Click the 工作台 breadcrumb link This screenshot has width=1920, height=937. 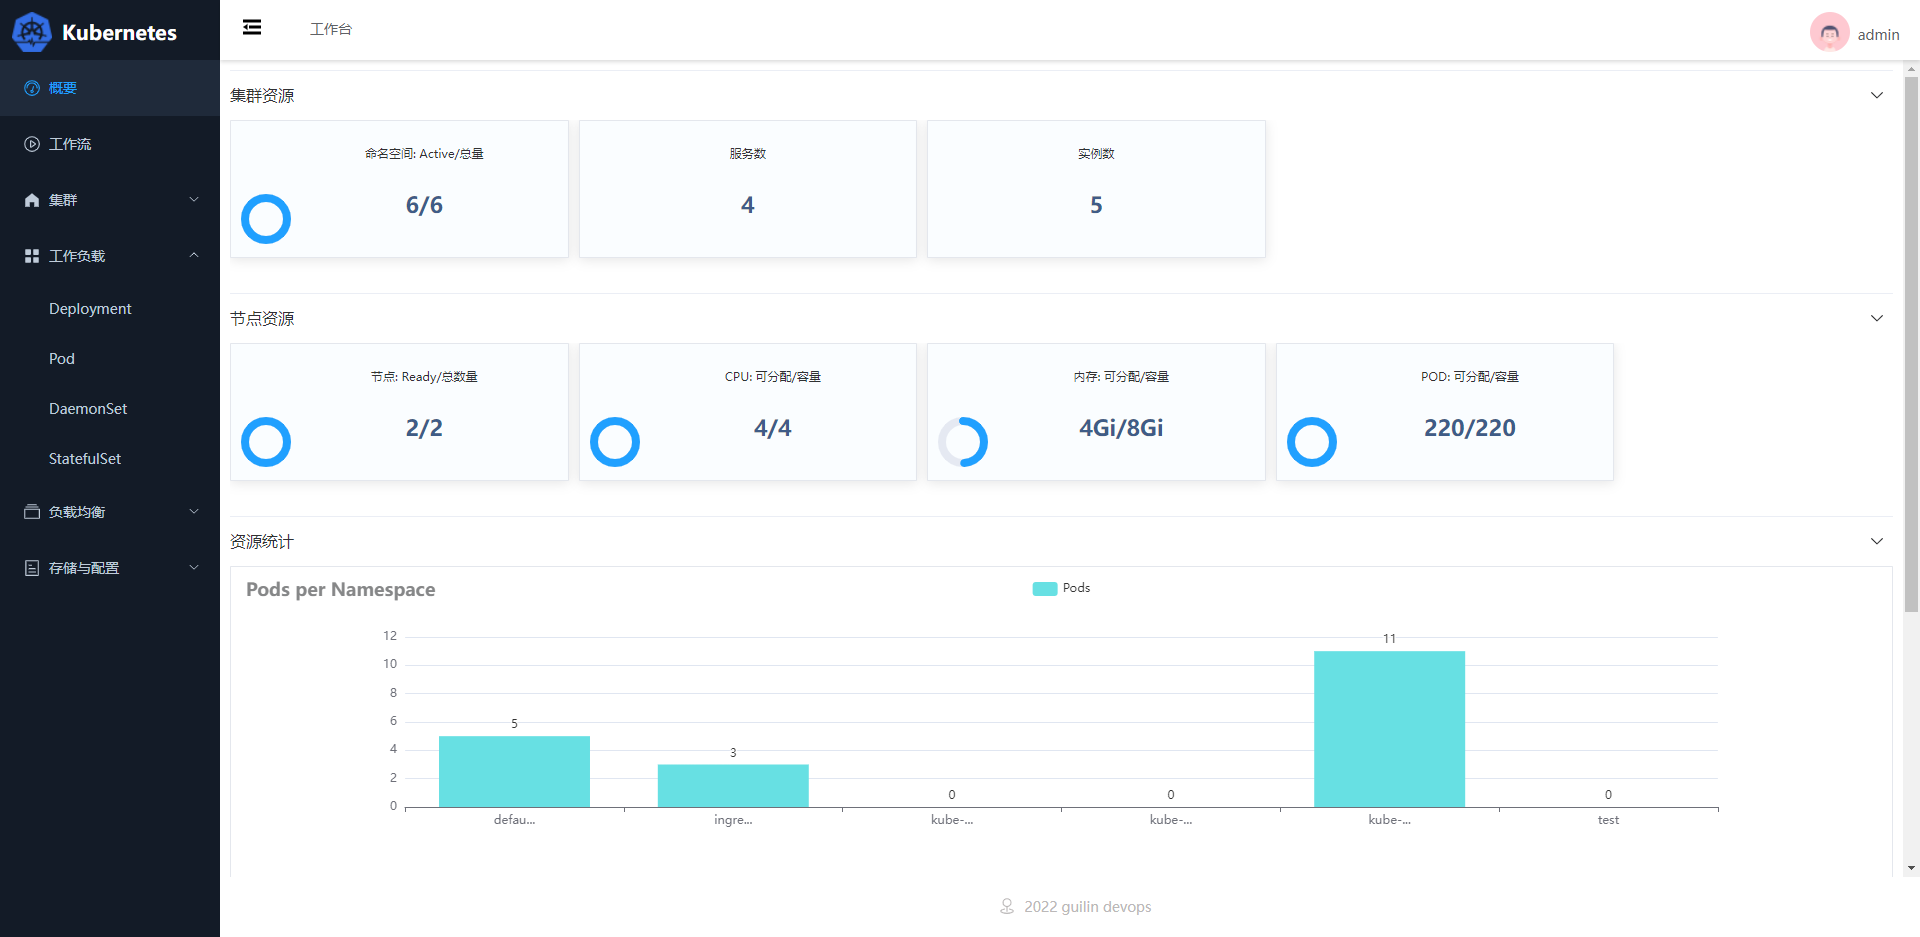(331, 29)
